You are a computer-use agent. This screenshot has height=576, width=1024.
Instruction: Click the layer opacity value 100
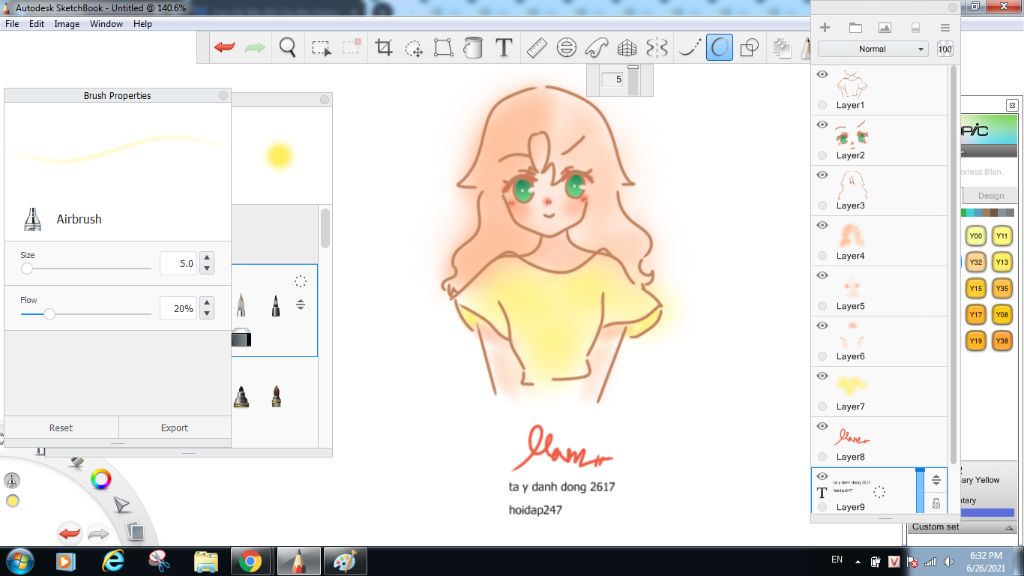[x=945, y=49]
